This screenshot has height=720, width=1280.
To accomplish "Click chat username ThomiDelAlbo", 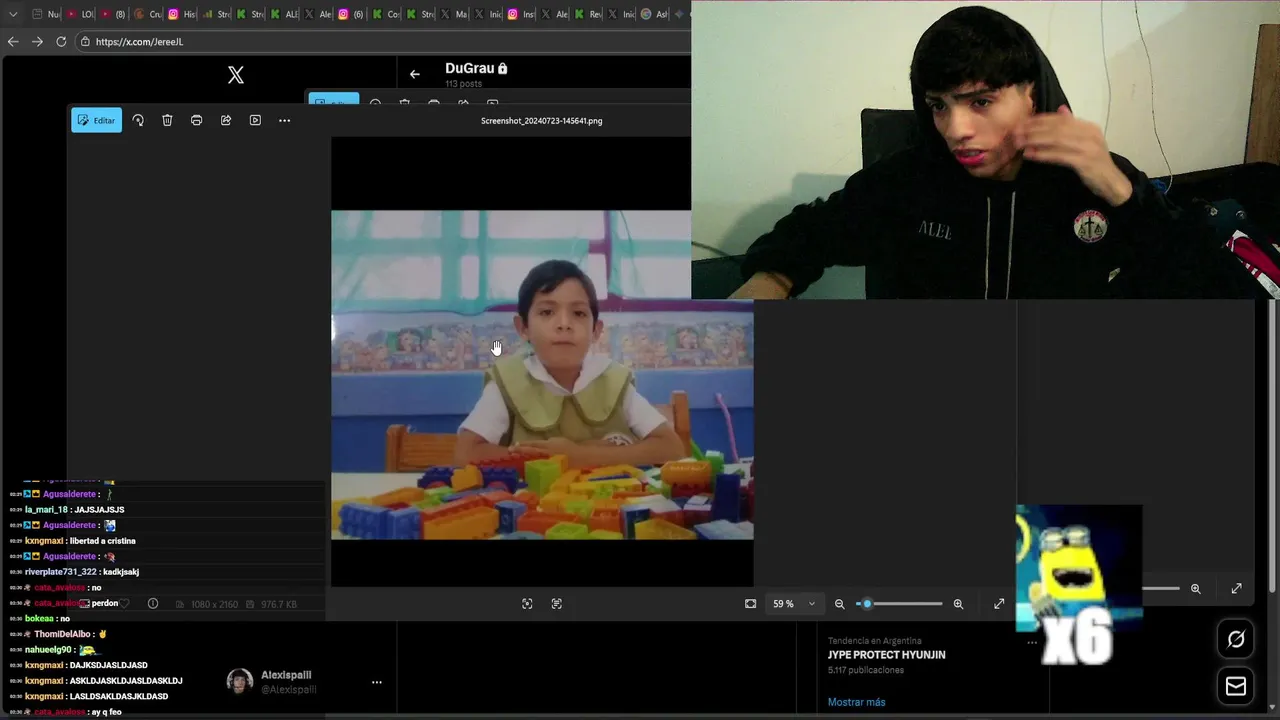I will pos(62,634).
